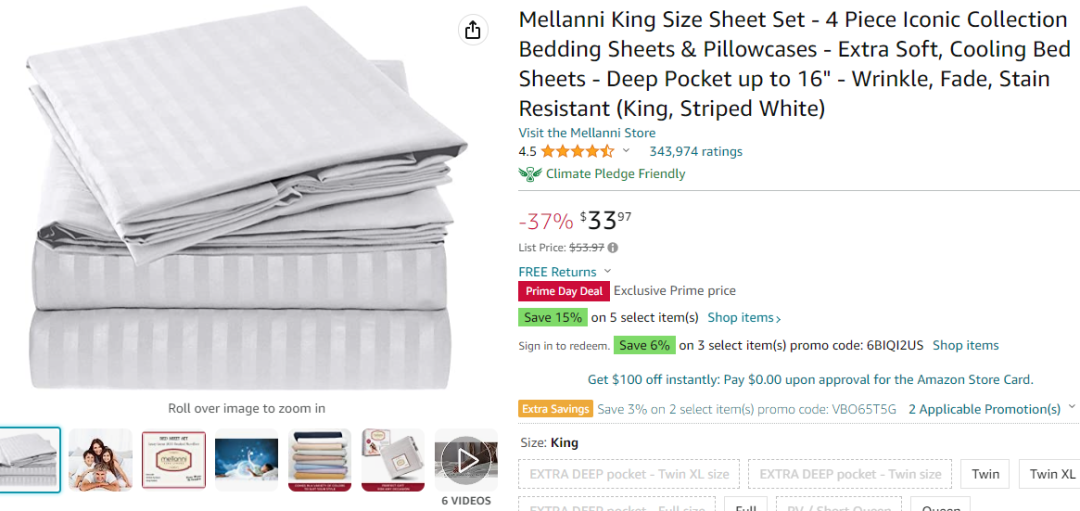Click Shop items for Save 15% offer
Image resolution: width=1080 pixels, height=511 pixels.
click(745, 318)
